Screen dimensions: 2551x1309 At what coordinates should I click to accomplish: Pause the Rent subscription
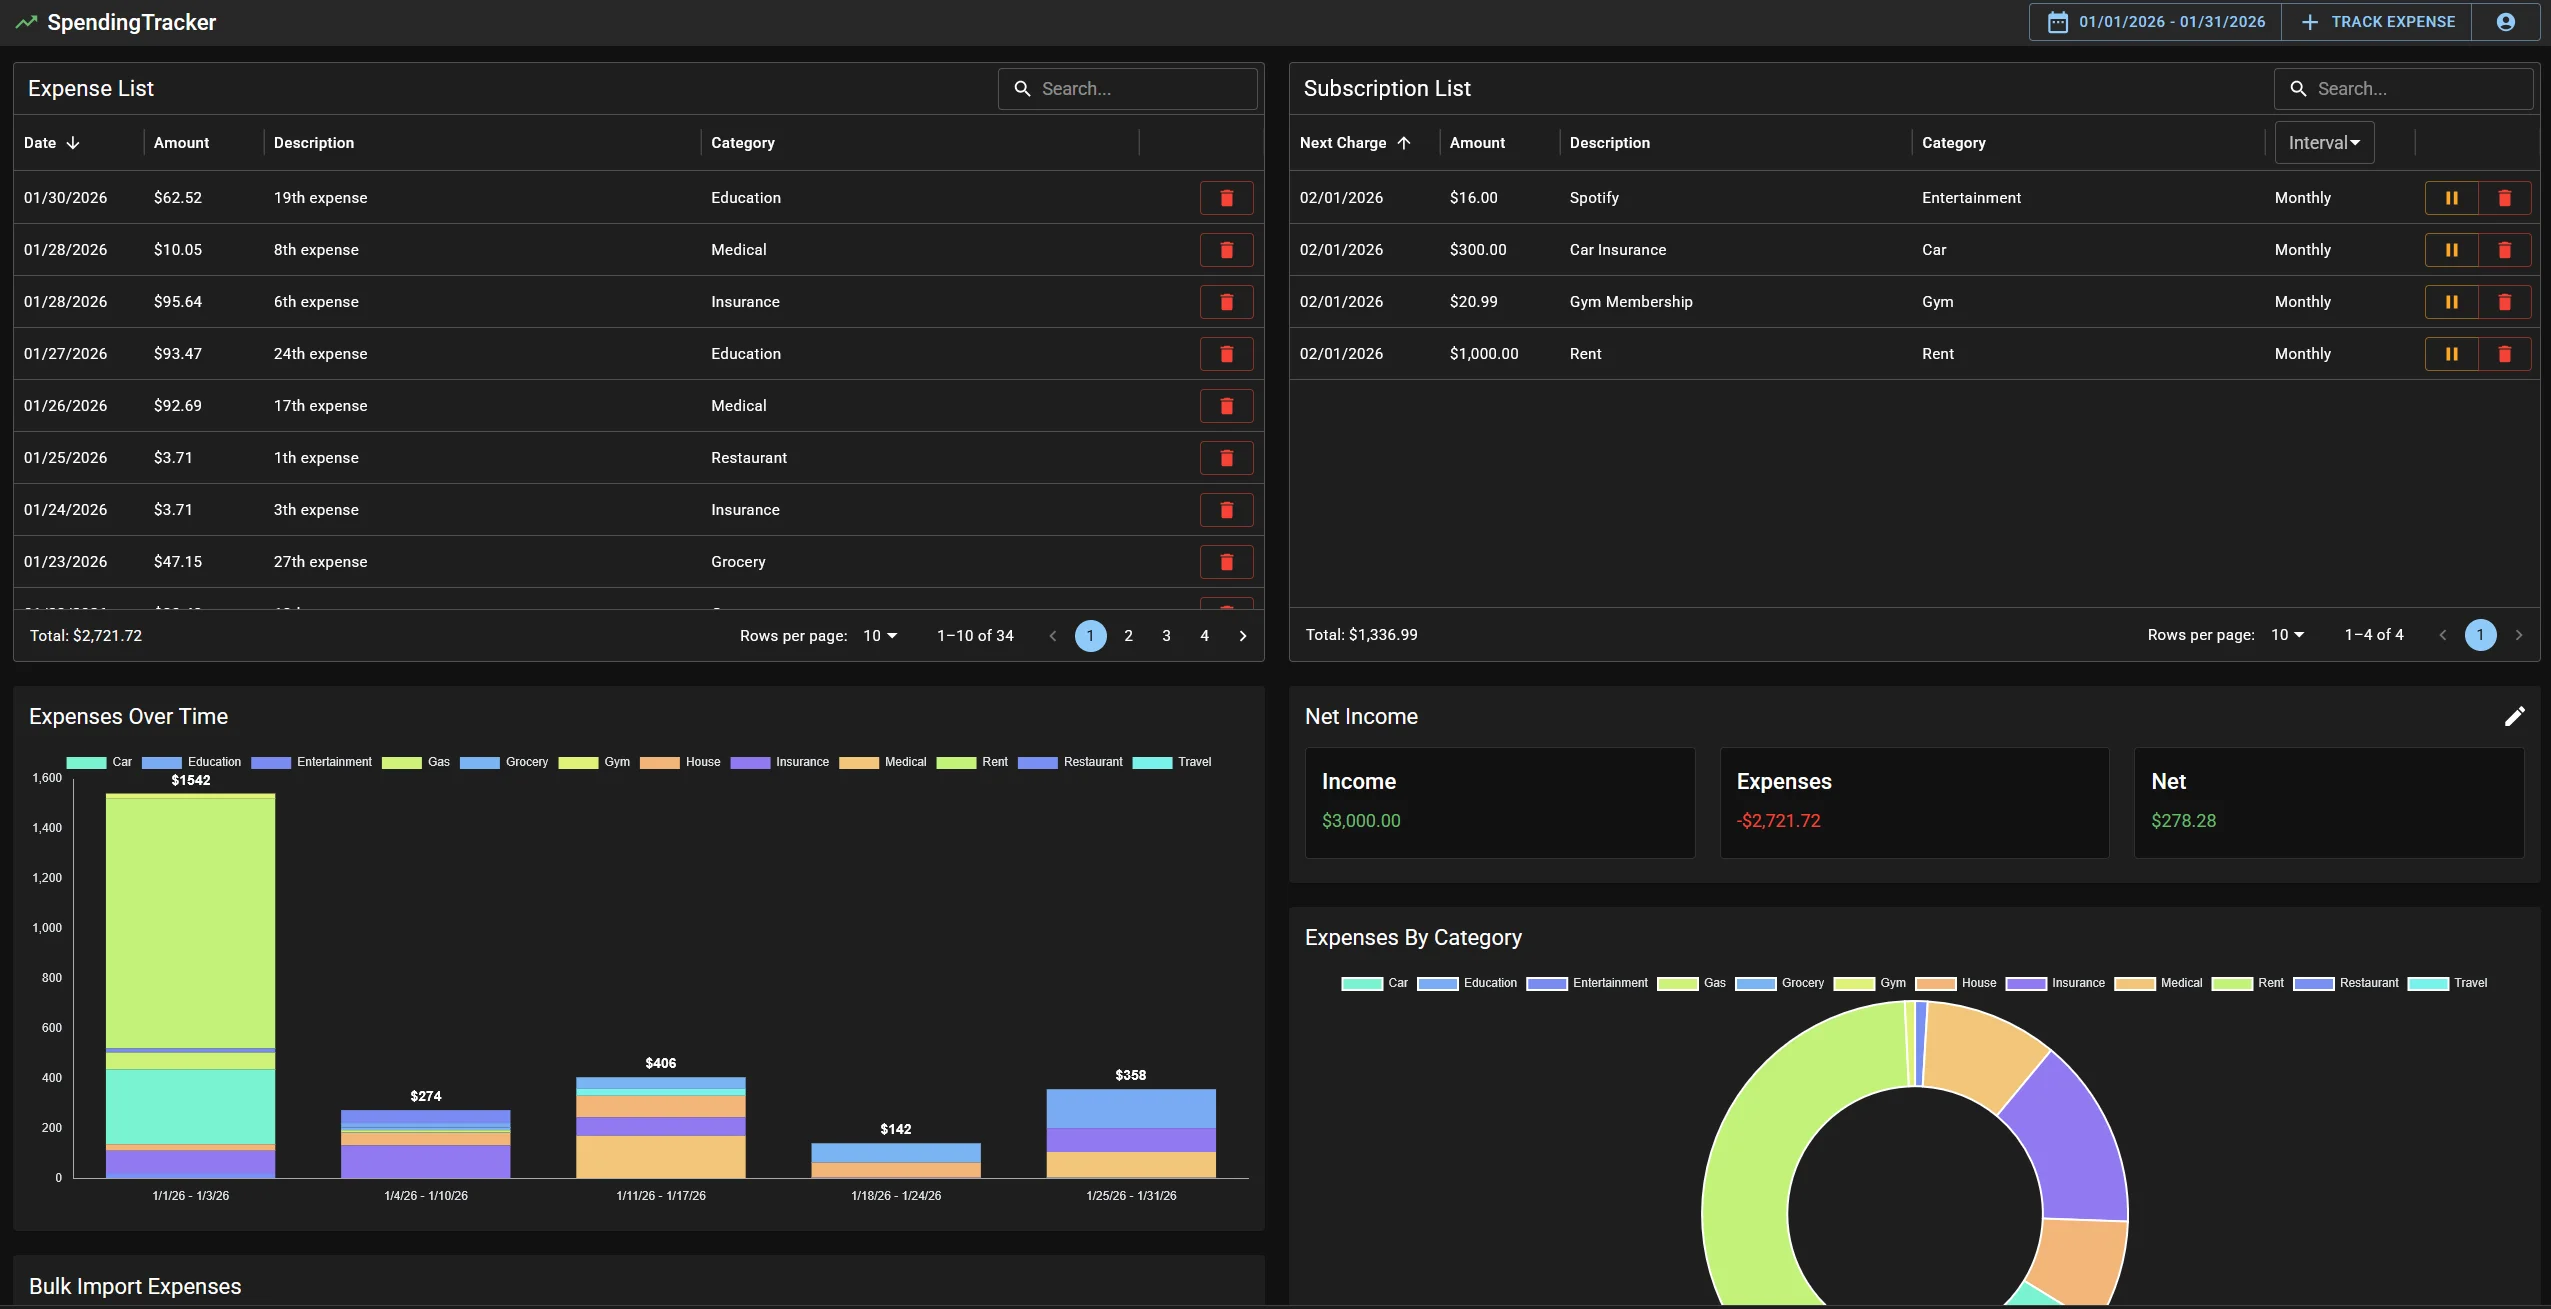point(2451,354)
